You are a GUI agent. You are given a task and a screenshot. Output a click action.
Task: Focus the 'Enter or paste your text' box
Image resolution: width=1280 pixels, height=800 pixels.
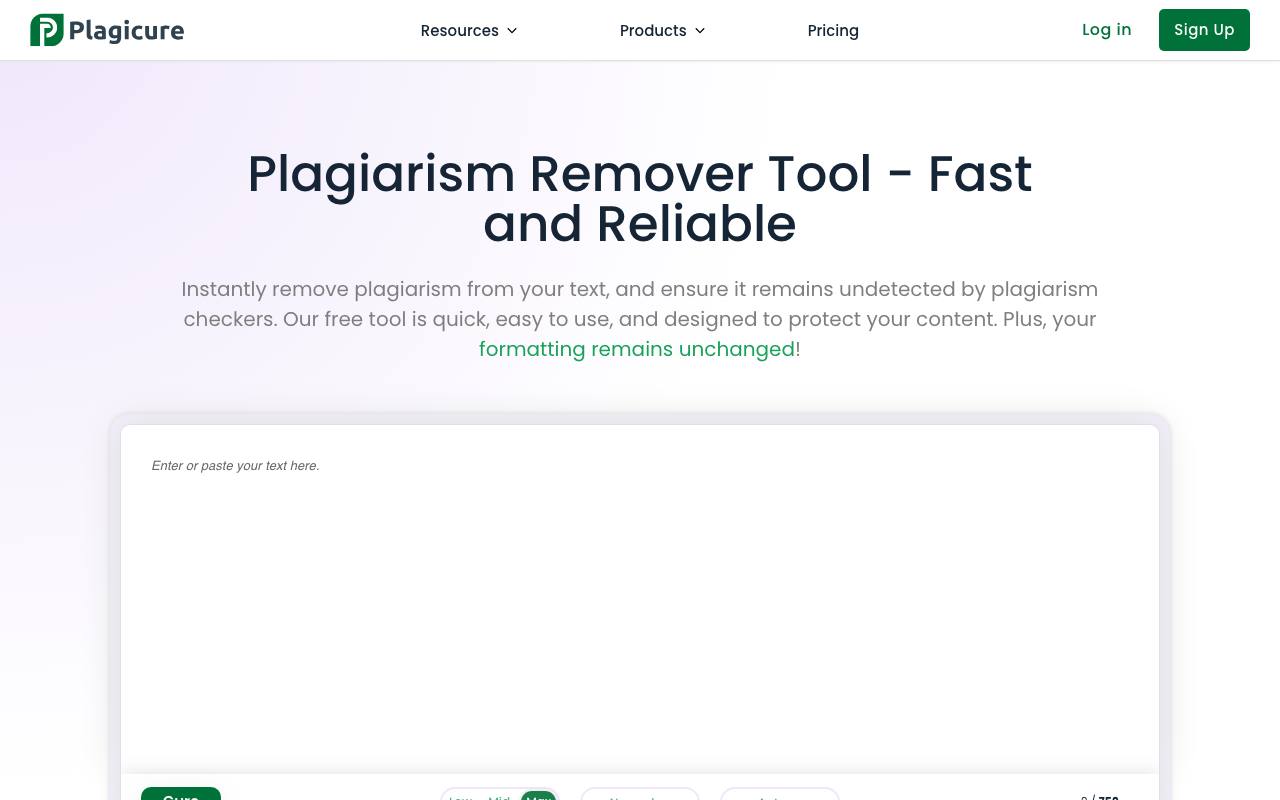(x=640, y=599)
